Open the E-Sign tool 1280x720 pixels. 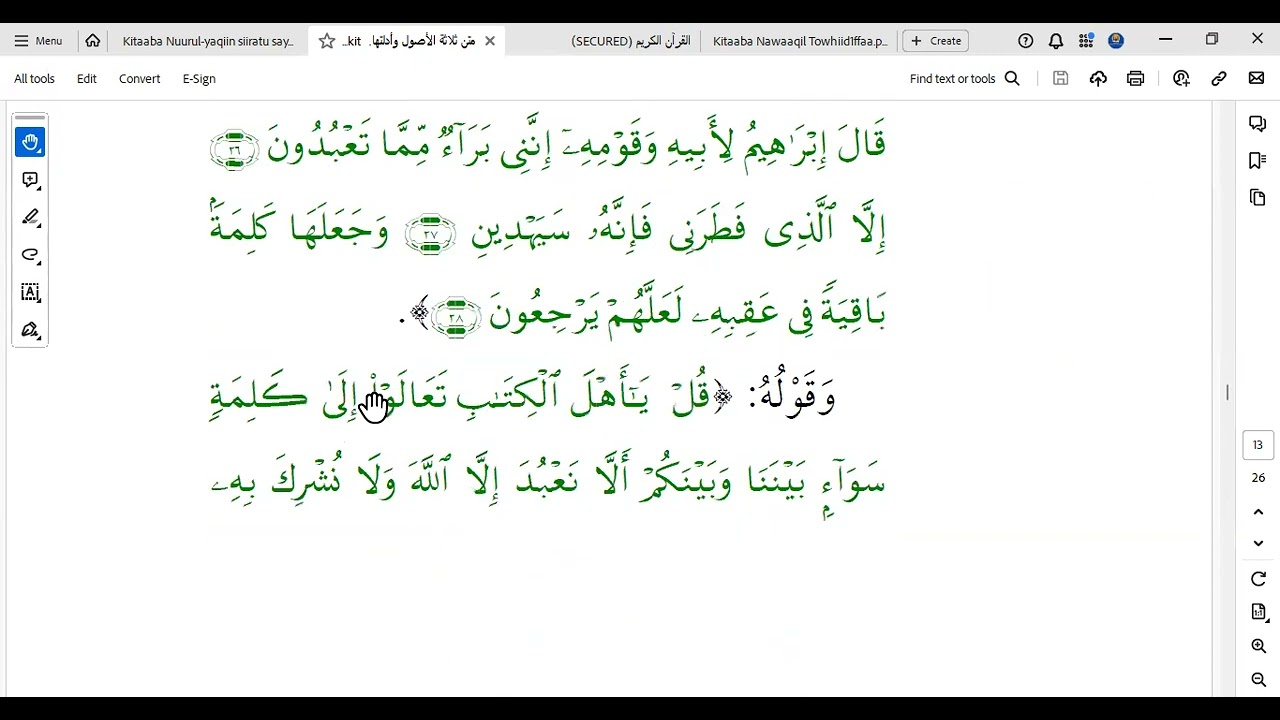point(199,78)
